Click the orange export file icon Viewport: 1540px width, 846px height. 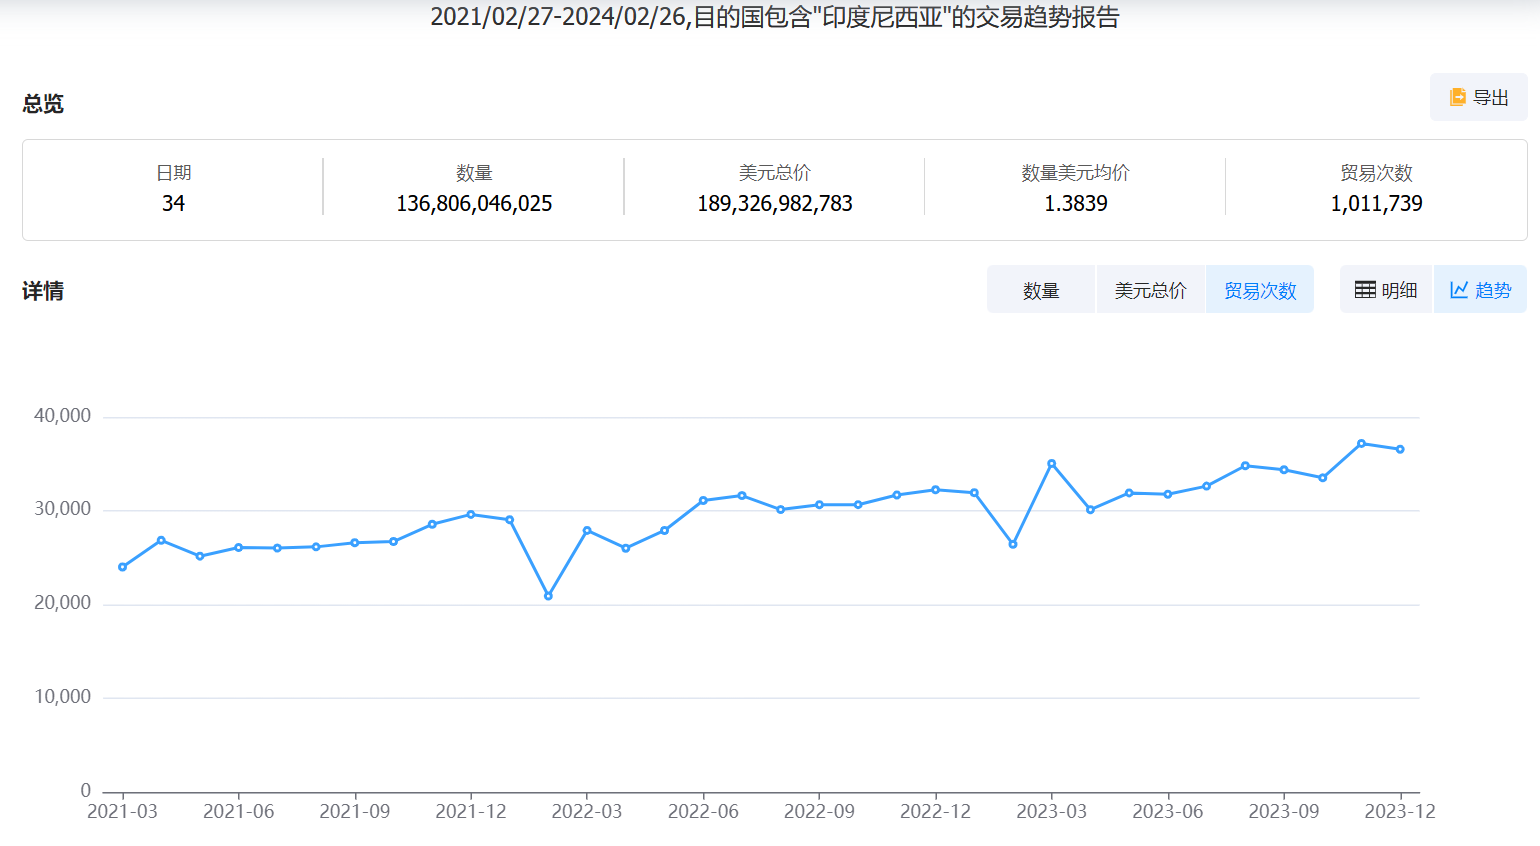(x=1458, y=97)
